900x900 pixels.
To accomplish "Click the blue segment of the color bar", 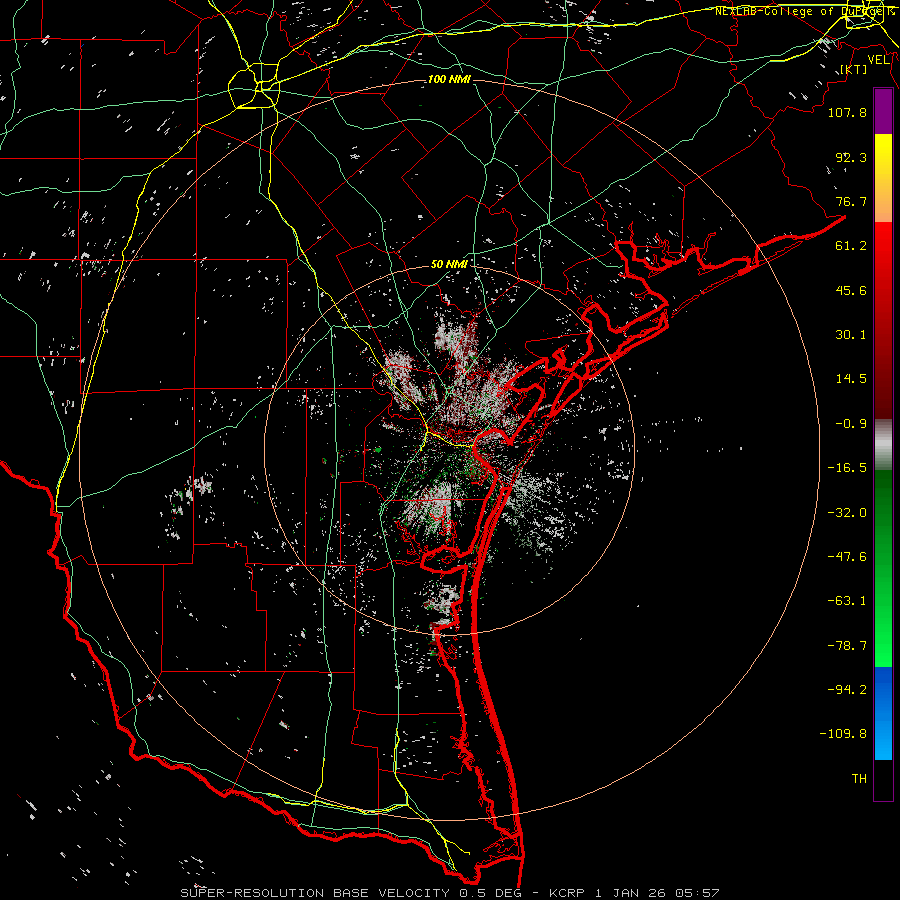I will click(x=883, y=713).
